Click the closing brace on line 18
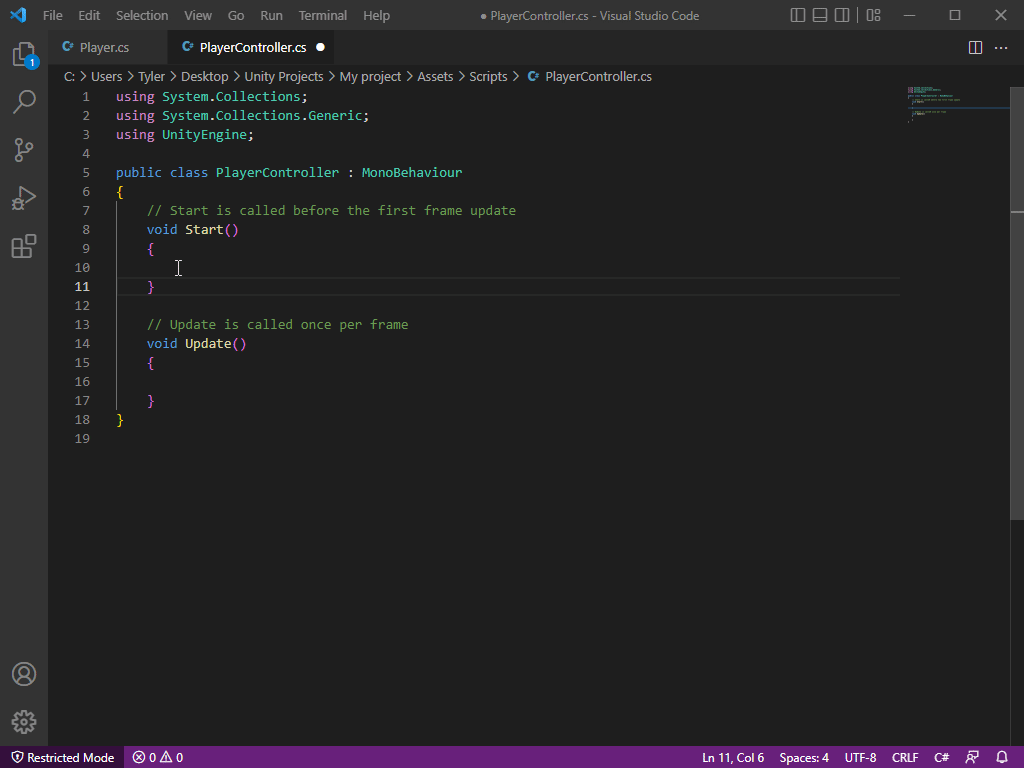This screenshot has height=768, width=1024. pyautogui.click(x=120, y=420)
